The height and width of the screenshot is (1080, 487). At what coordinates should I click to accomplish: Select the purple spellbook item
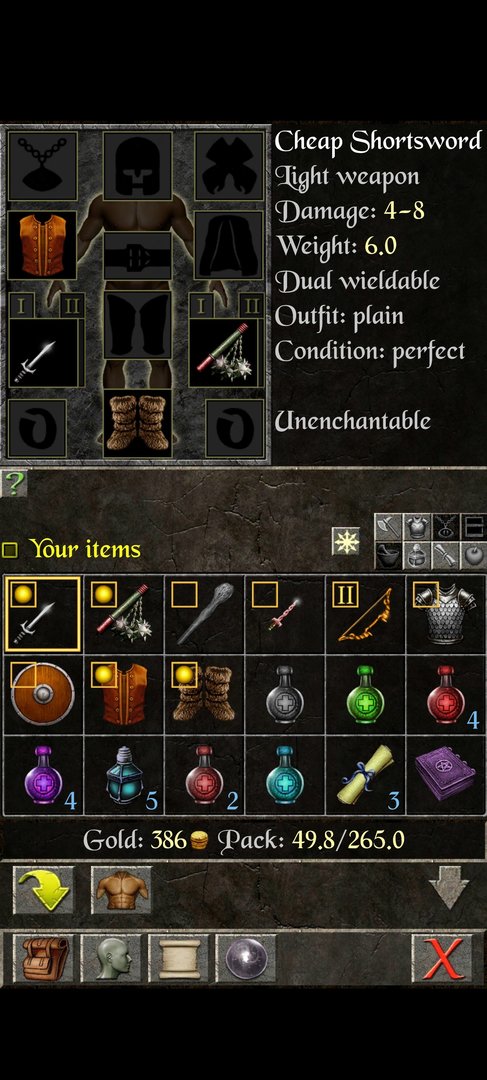point(445,776)
